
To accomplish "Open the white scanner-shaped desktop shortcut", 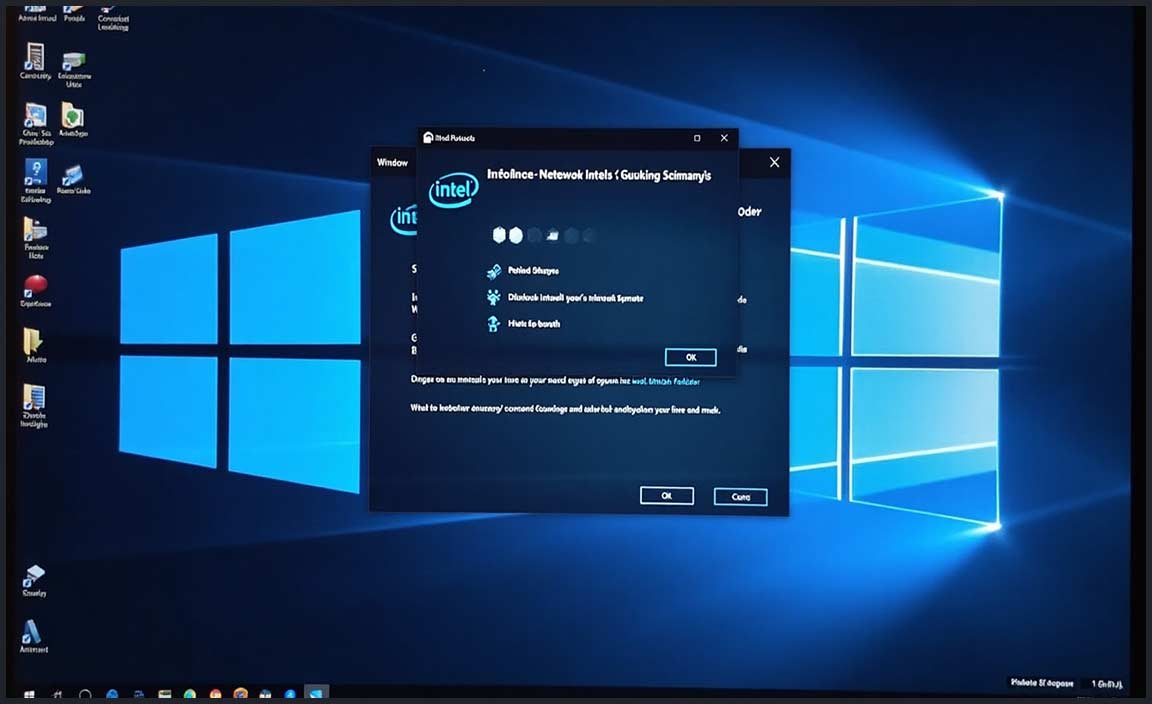I will pyautogui.click(x=33, y=576).
